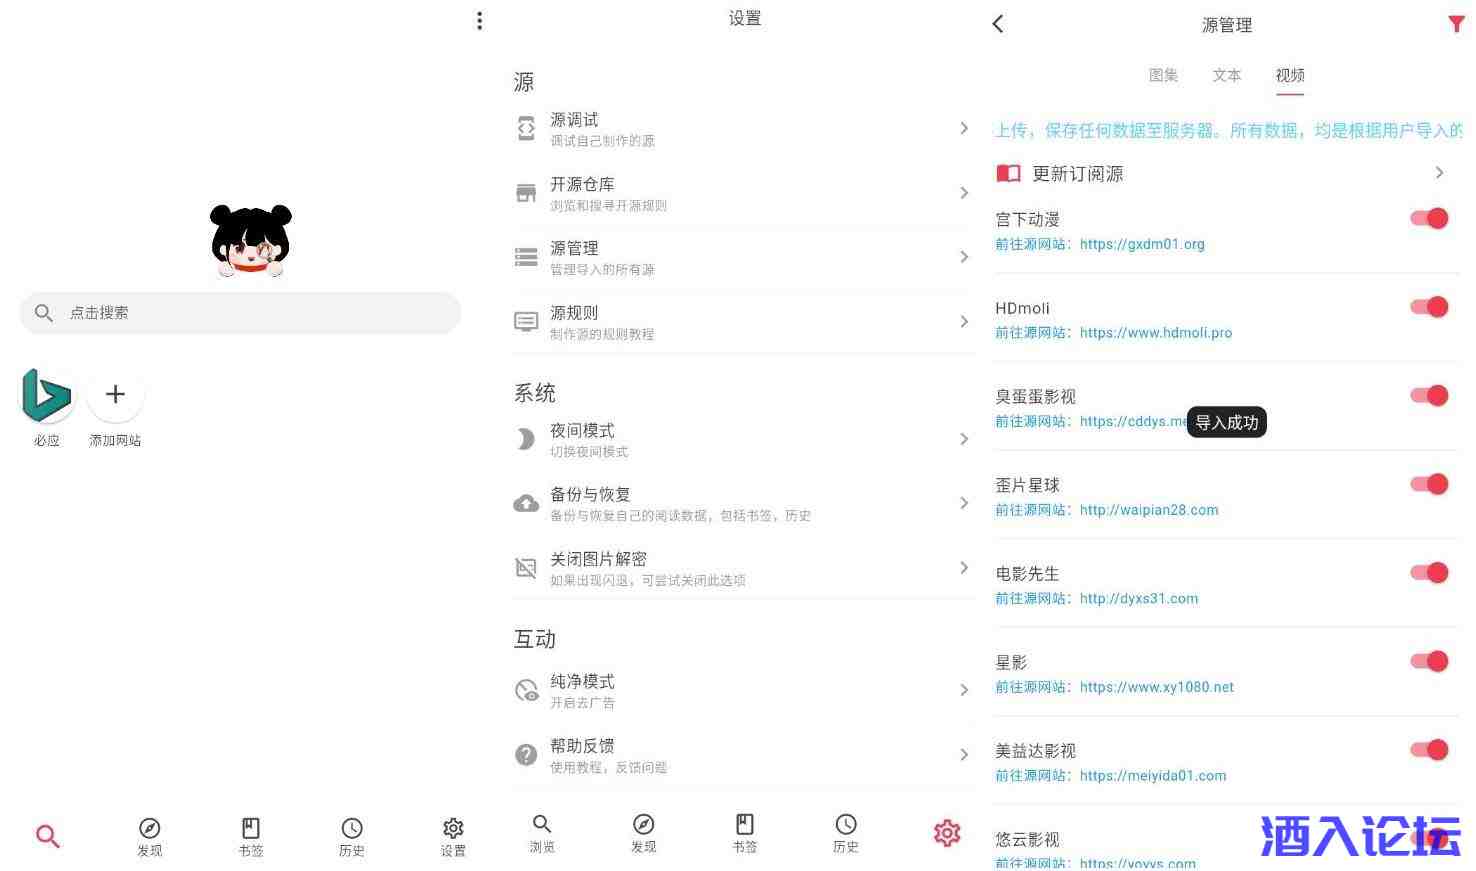Open 书签 in the home screen nav
The image size is (1476, 871).
tap(251, 836)
